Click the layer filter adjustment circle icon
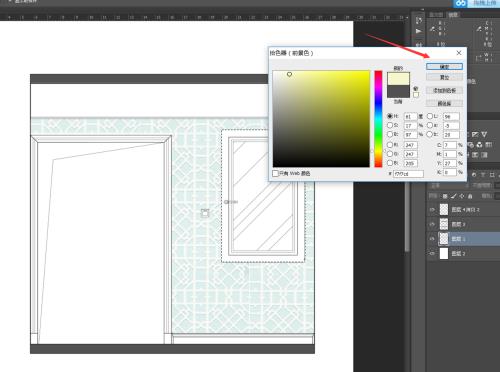This screenshot has height=372, width=500. click(x=474, y=175)
